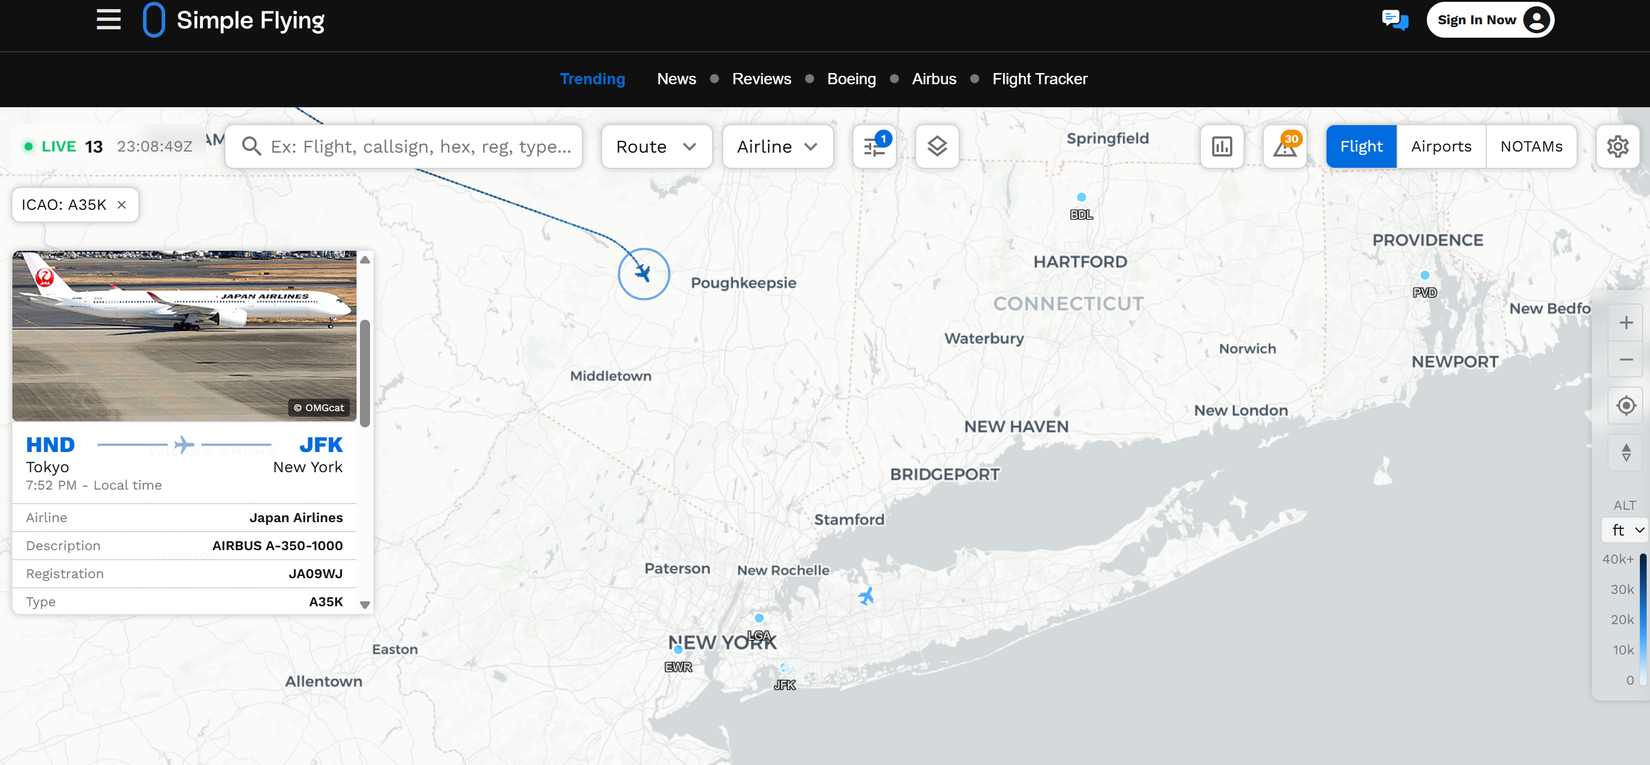
Task: Open the hamburger menu
Action: tap(109, 20)
